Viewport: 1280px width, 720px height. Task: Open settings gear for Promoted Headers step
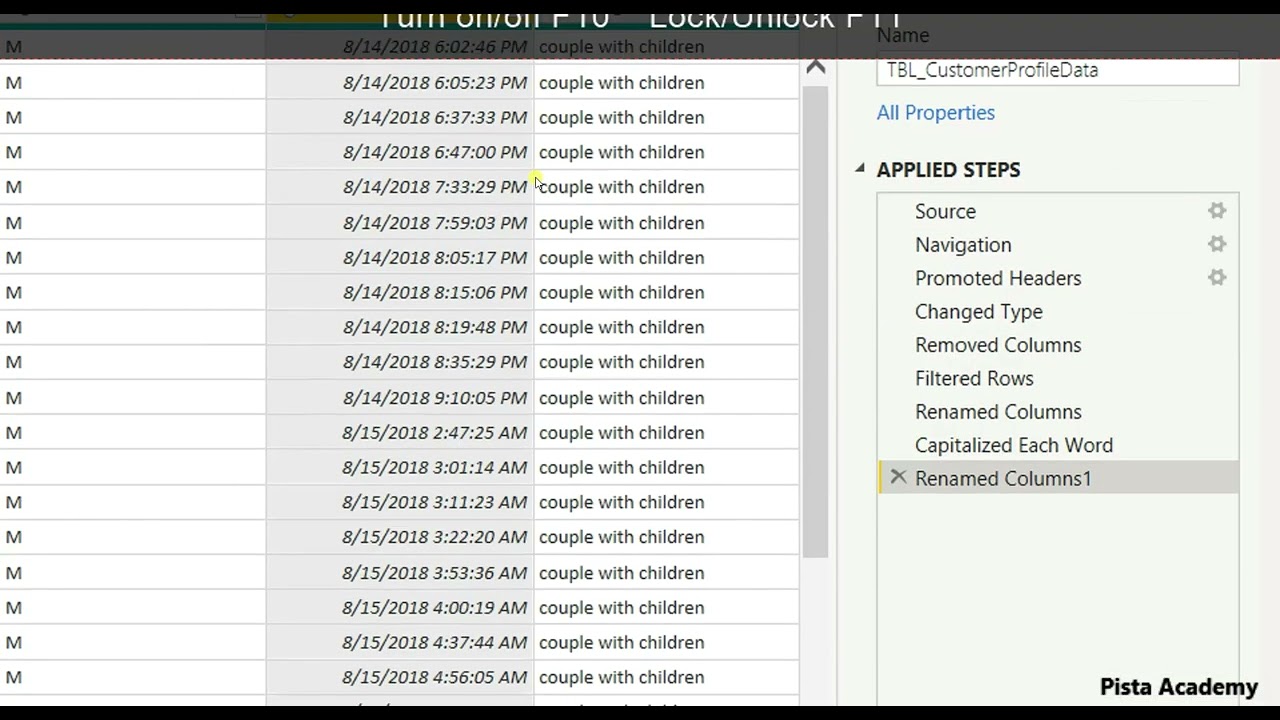[x=1217, y=278]
